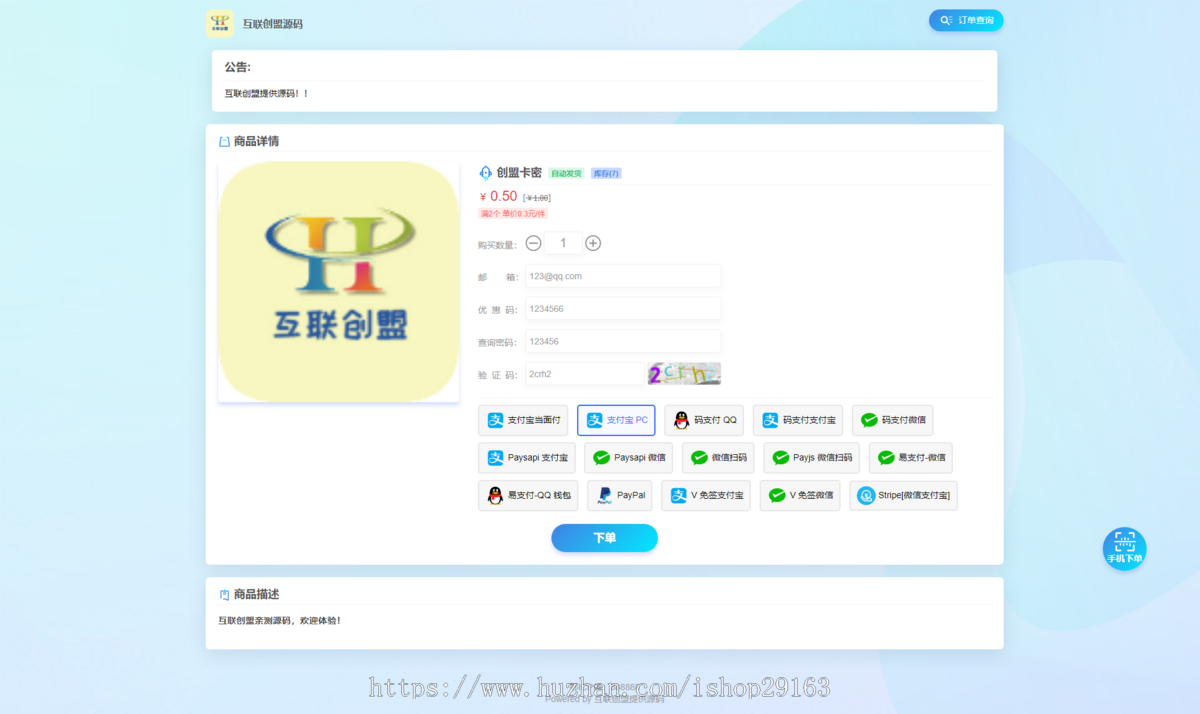Select 微信扫码 payment method
Image resolution: width=1200 pixels, height=714 pixels.
tap(718, 458)
